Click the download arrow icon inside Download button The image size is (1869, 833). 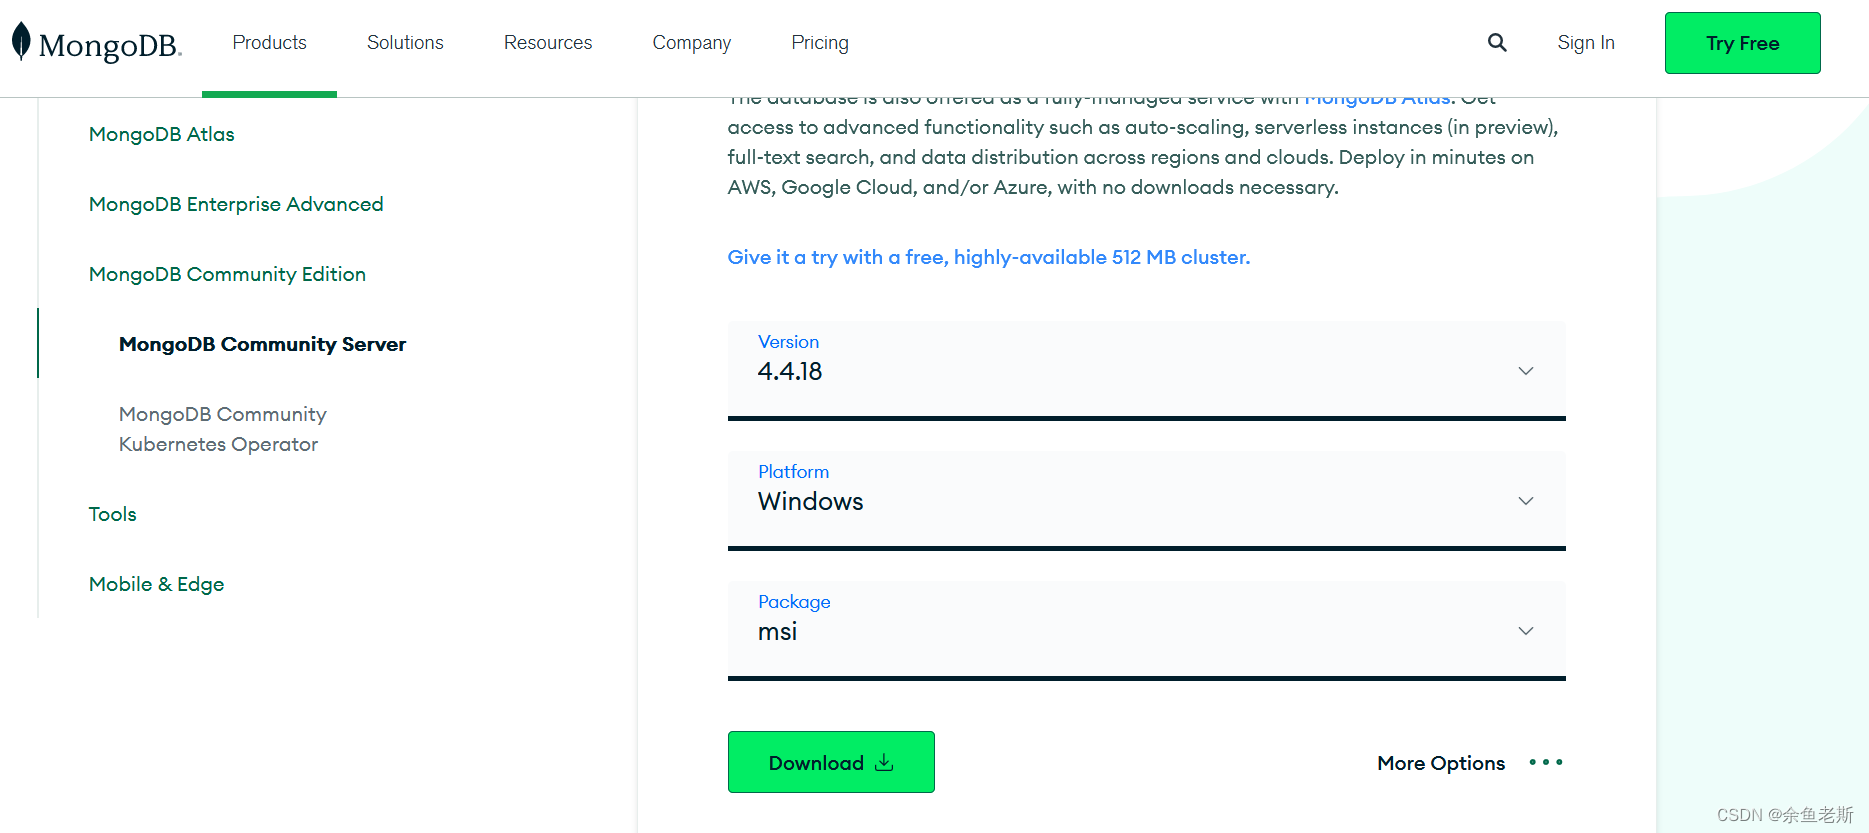tap(884, 762)
